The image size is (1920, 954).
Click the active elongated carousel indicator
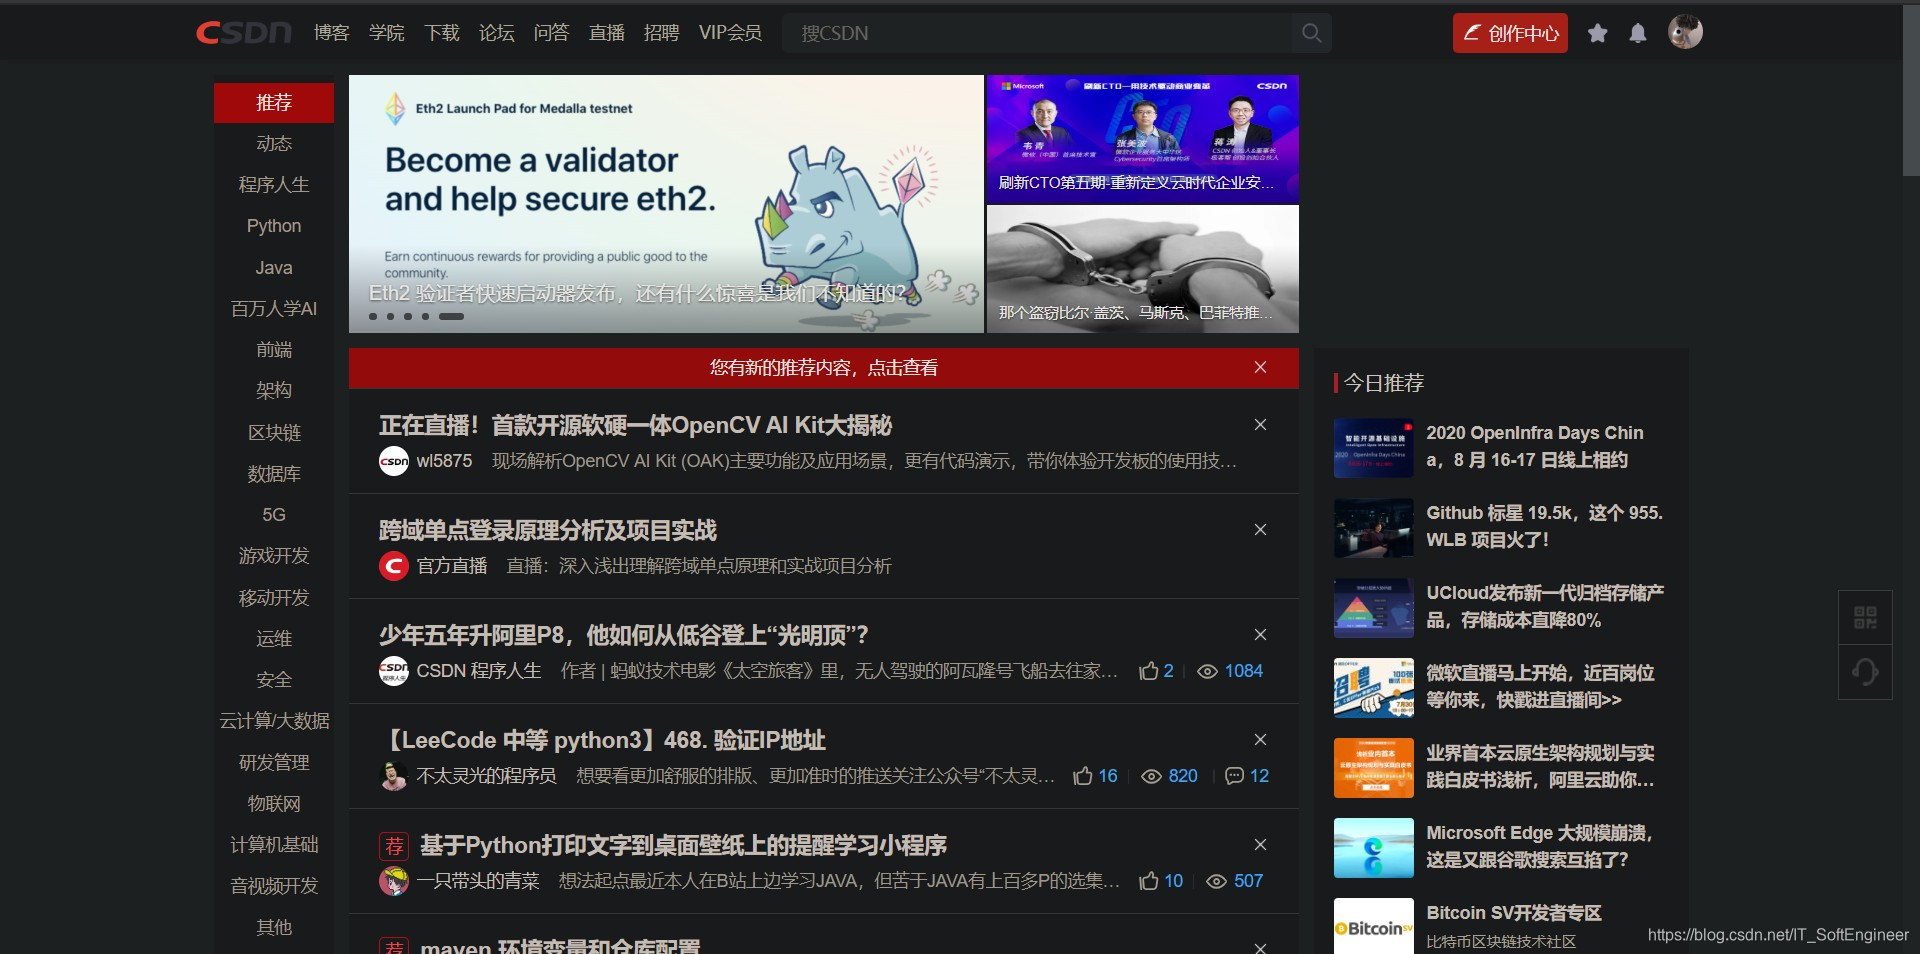point(451,316)
